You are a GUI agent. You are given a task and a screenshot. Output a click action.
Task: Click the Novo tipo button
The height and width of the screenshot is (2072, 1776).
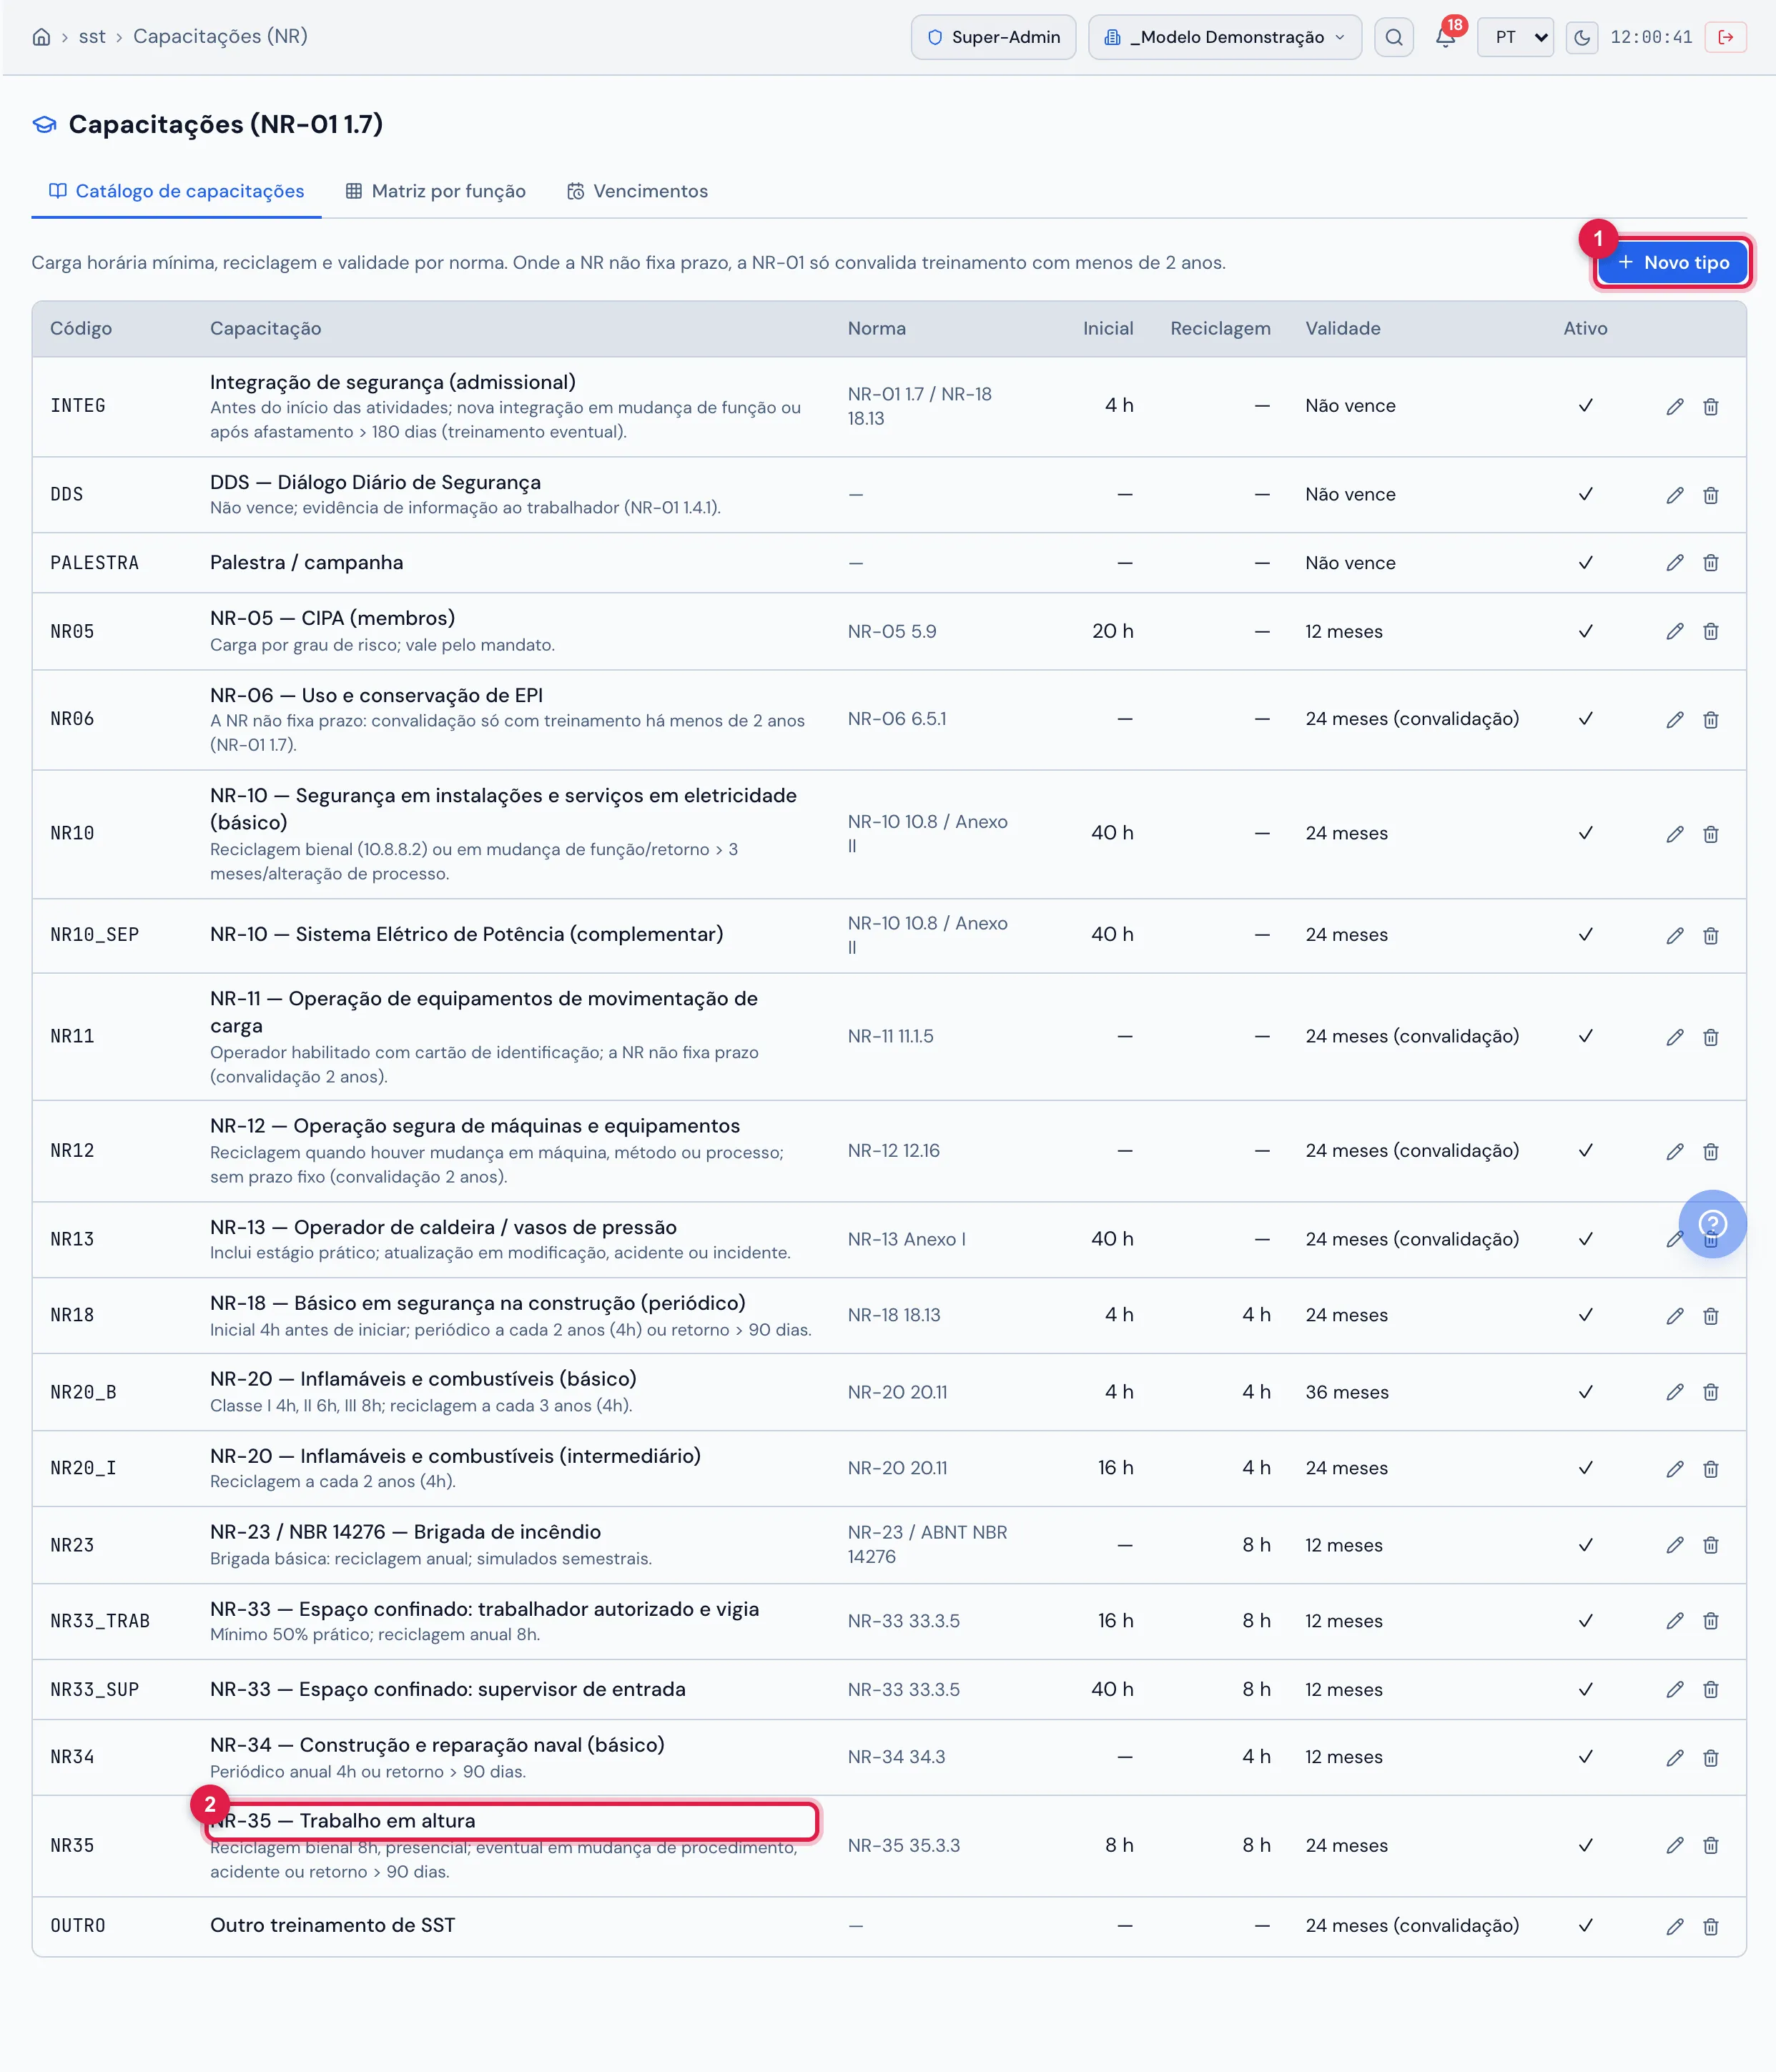pos(1672,262)
